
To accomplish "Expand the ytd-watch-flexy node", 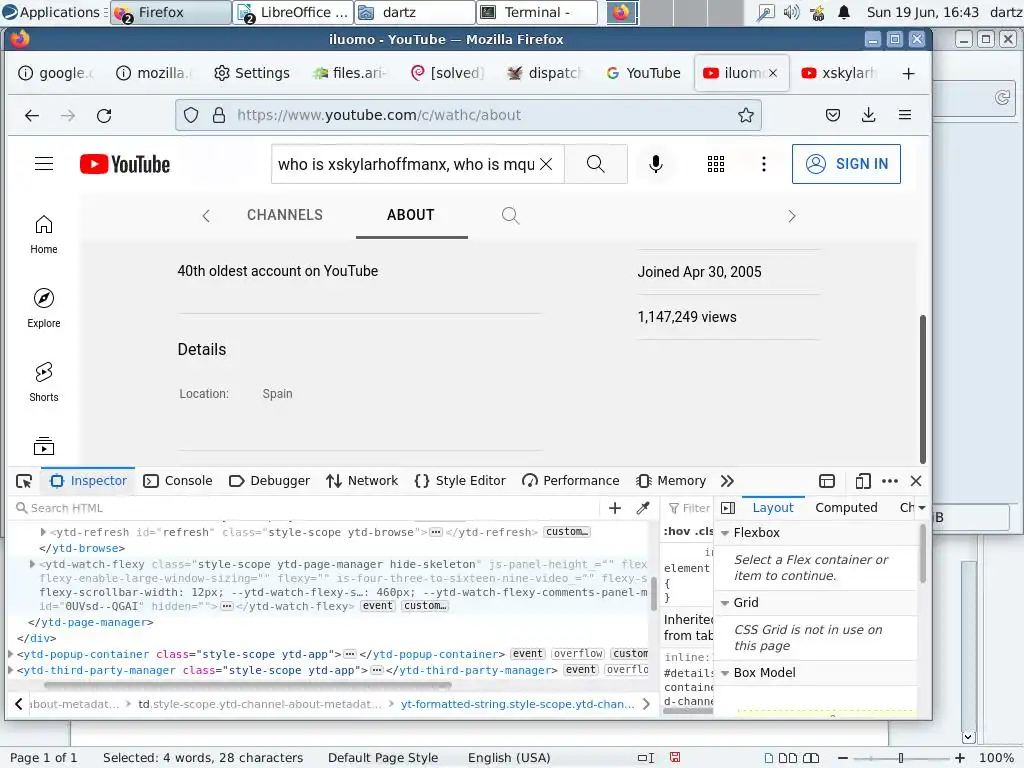I will (x=32, y=564).
